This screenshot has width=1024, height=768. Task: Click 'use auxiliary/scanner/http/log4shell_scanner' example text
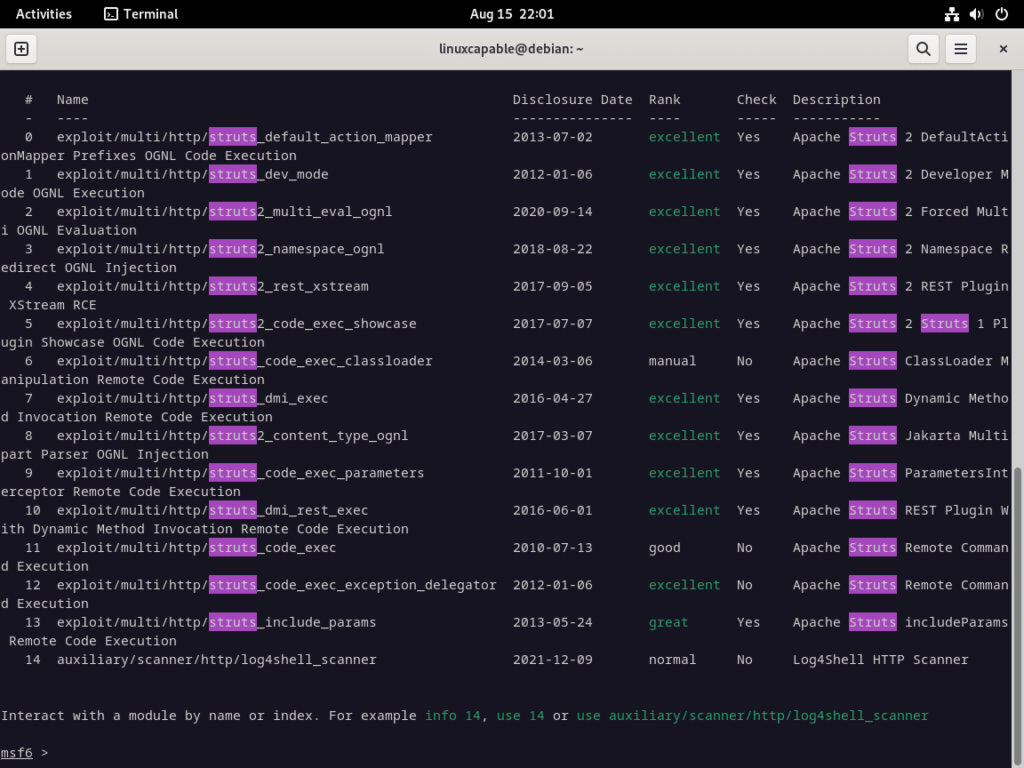(x=752, y=715)
